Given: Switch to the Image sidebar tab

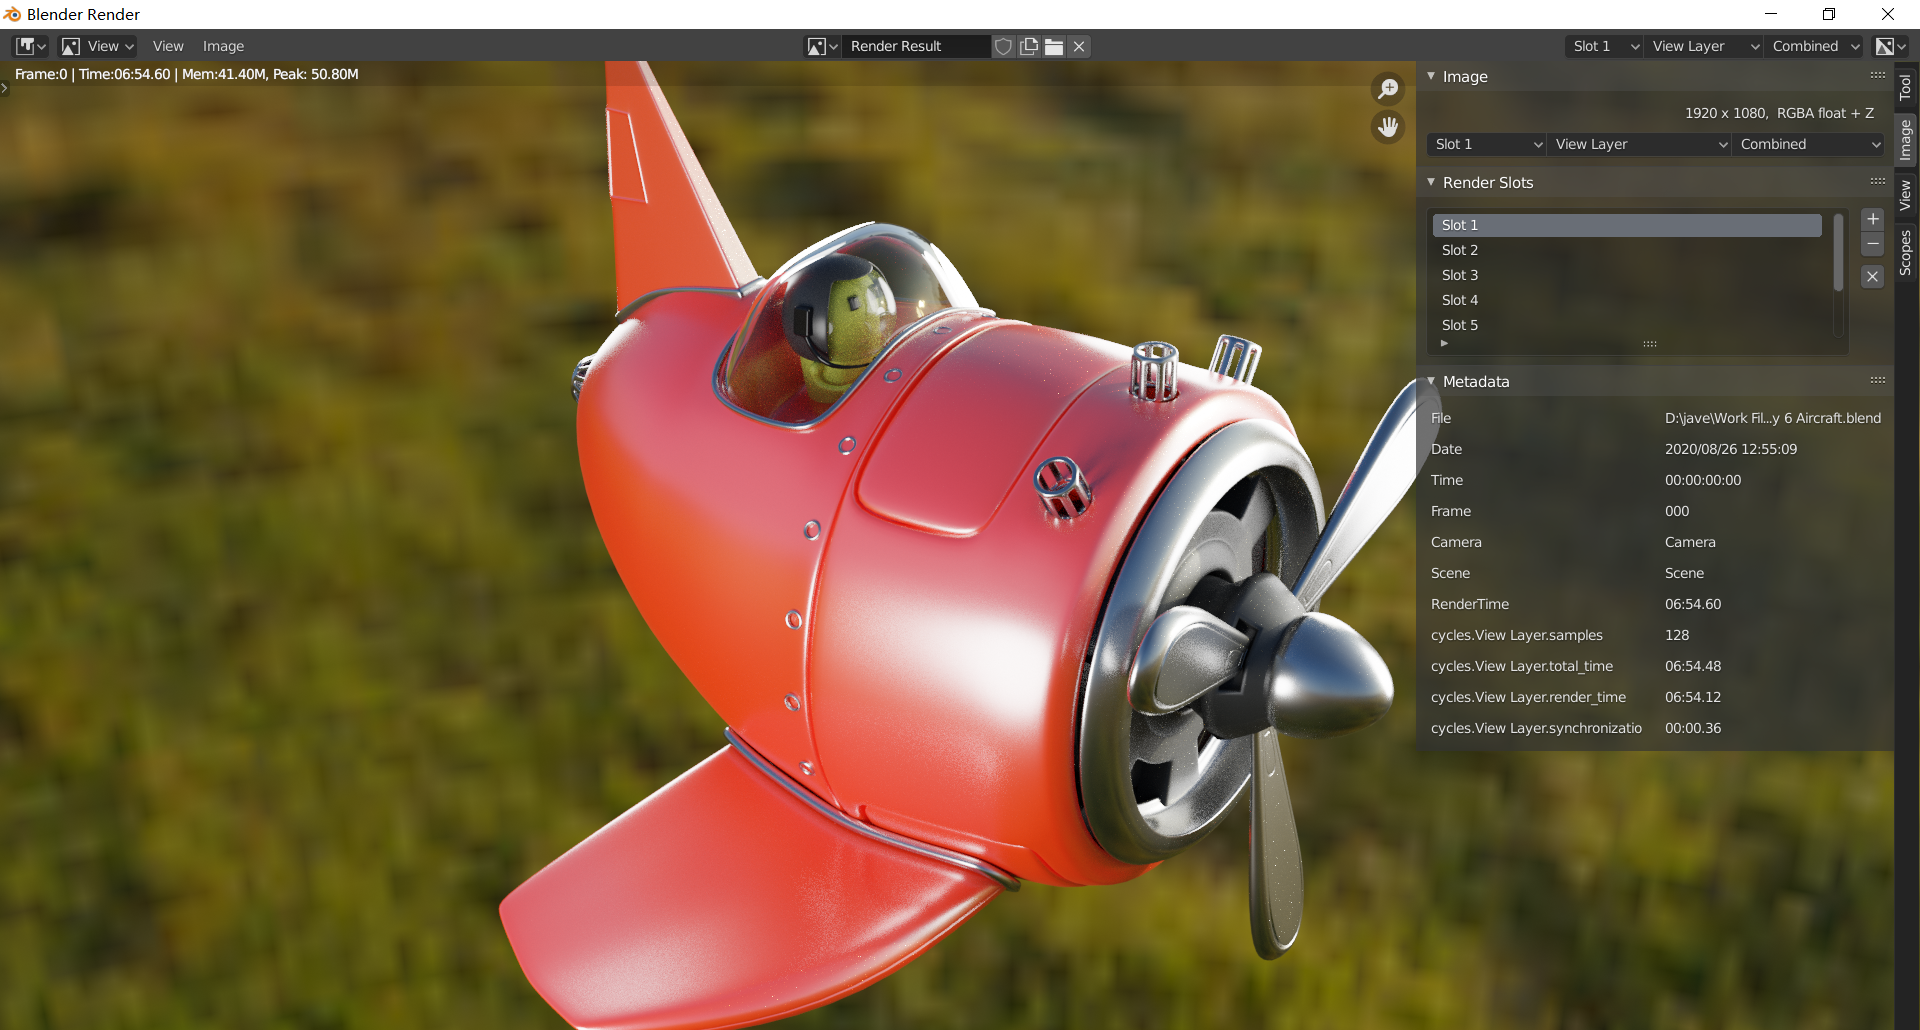Looking at the screenshot, I should coord(1906,140).
